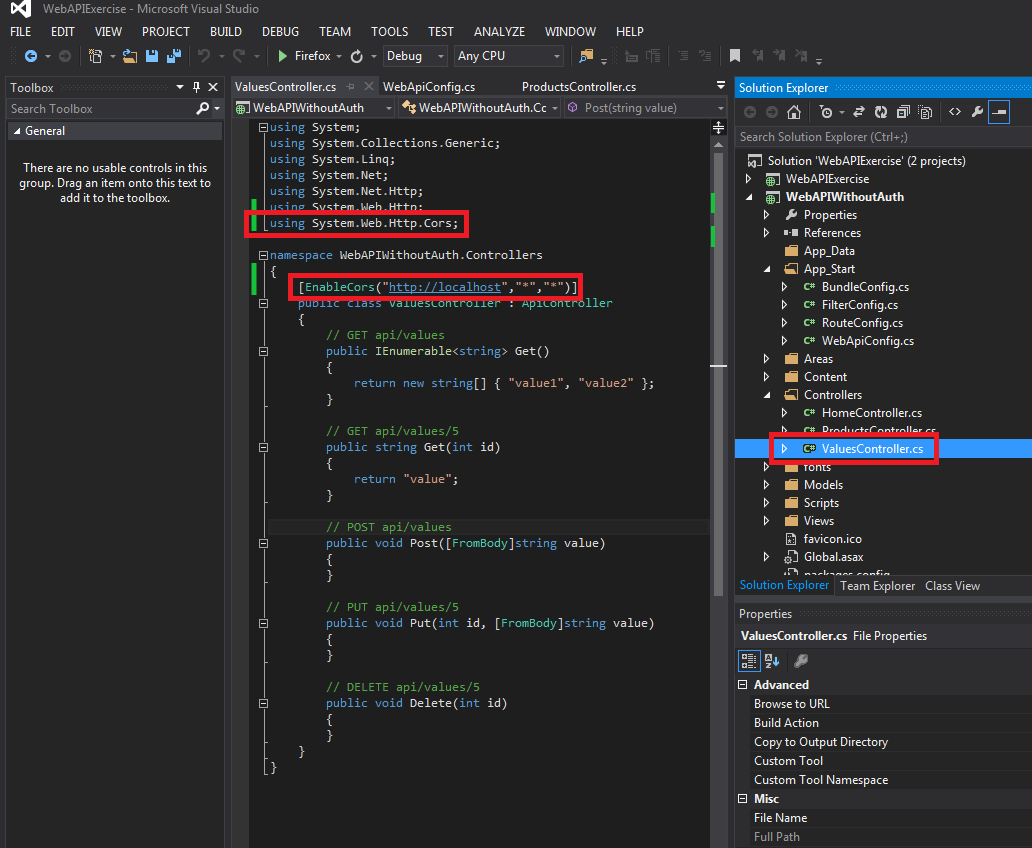The height and width of the screenshot is (848, 1032).
Task: Open the DEBUG menu
Action: tap(280, 32)
